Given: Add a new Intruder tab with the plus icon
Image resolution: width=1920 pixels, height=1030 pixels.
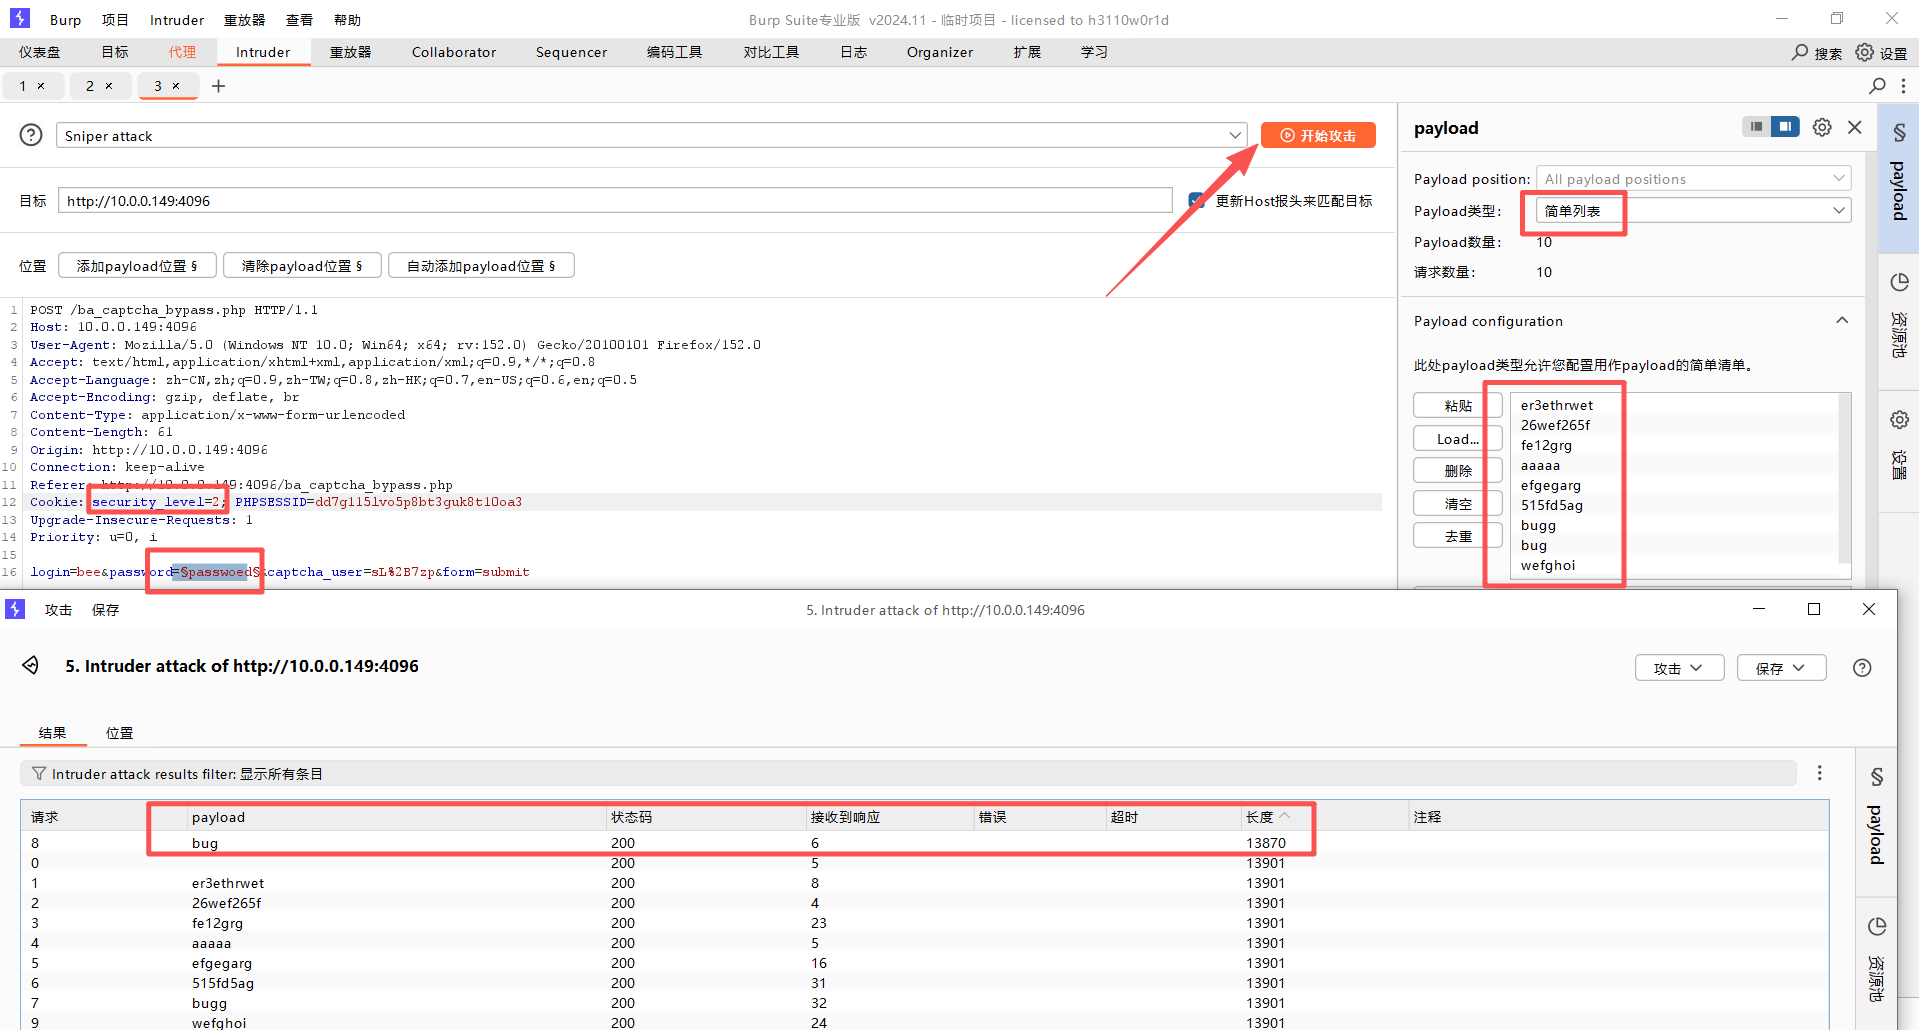Looking at the screenshot, I should [218, 86].
